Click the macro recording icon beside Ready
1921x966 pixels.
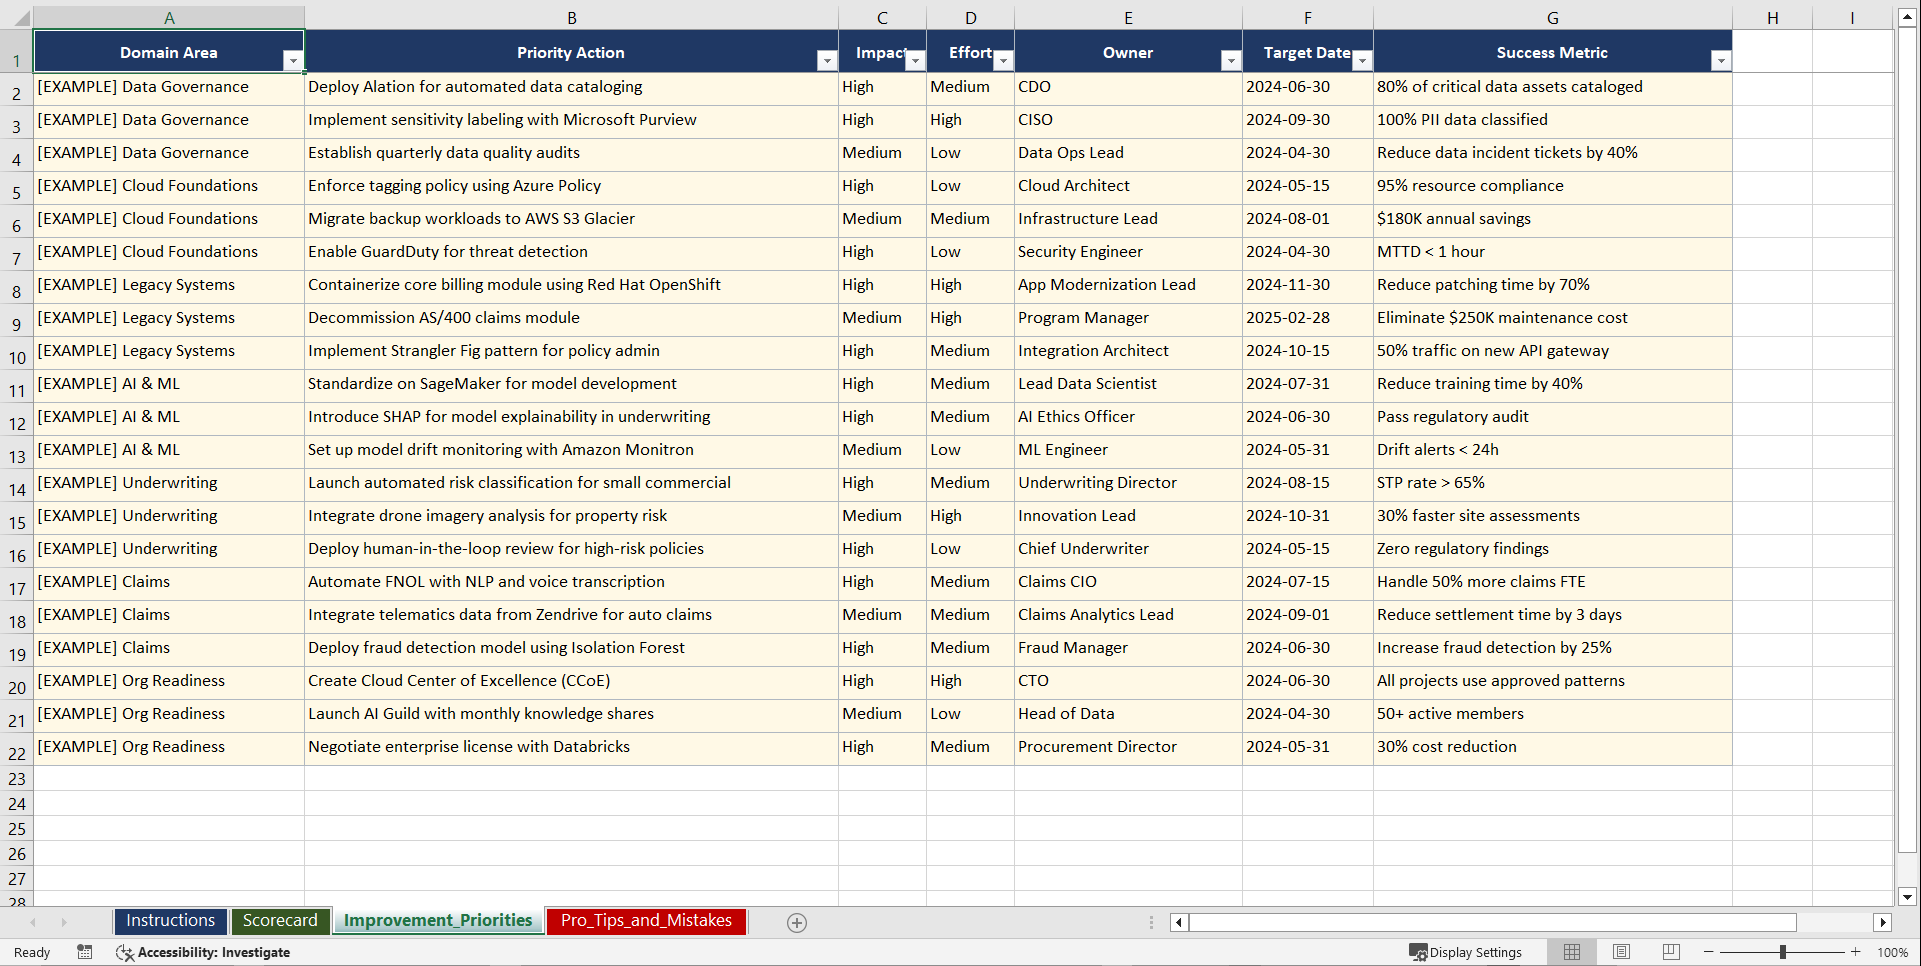pyautogui.click(x=85, y=952)
